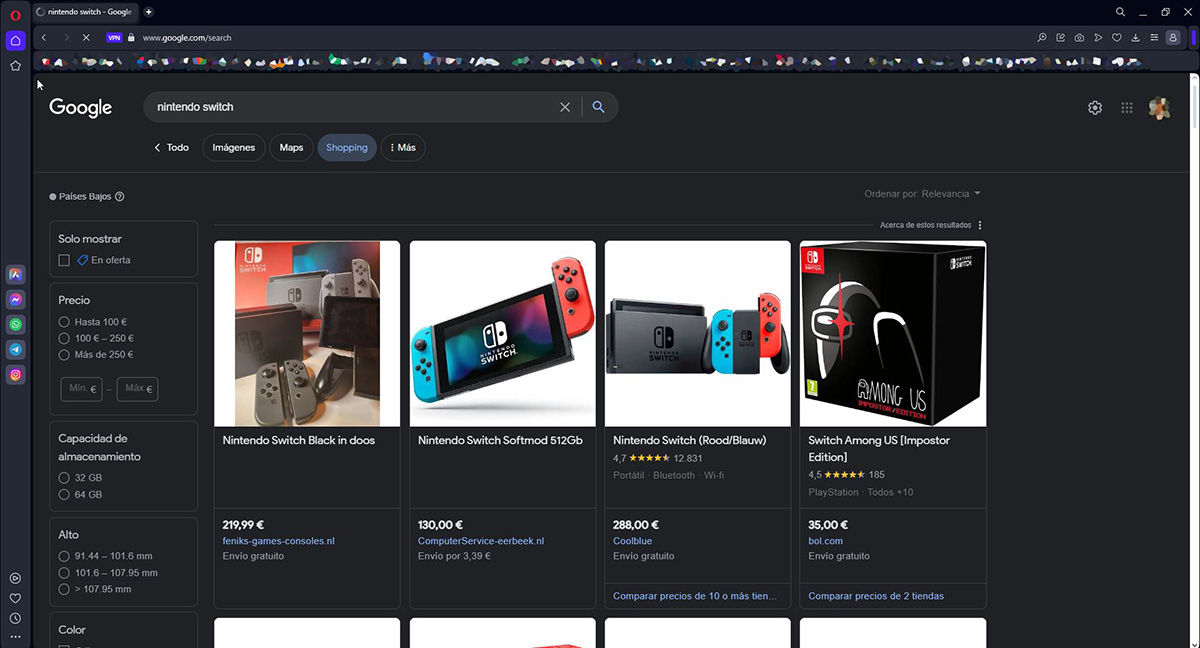Select 64 GB storage option

point(64,494)
